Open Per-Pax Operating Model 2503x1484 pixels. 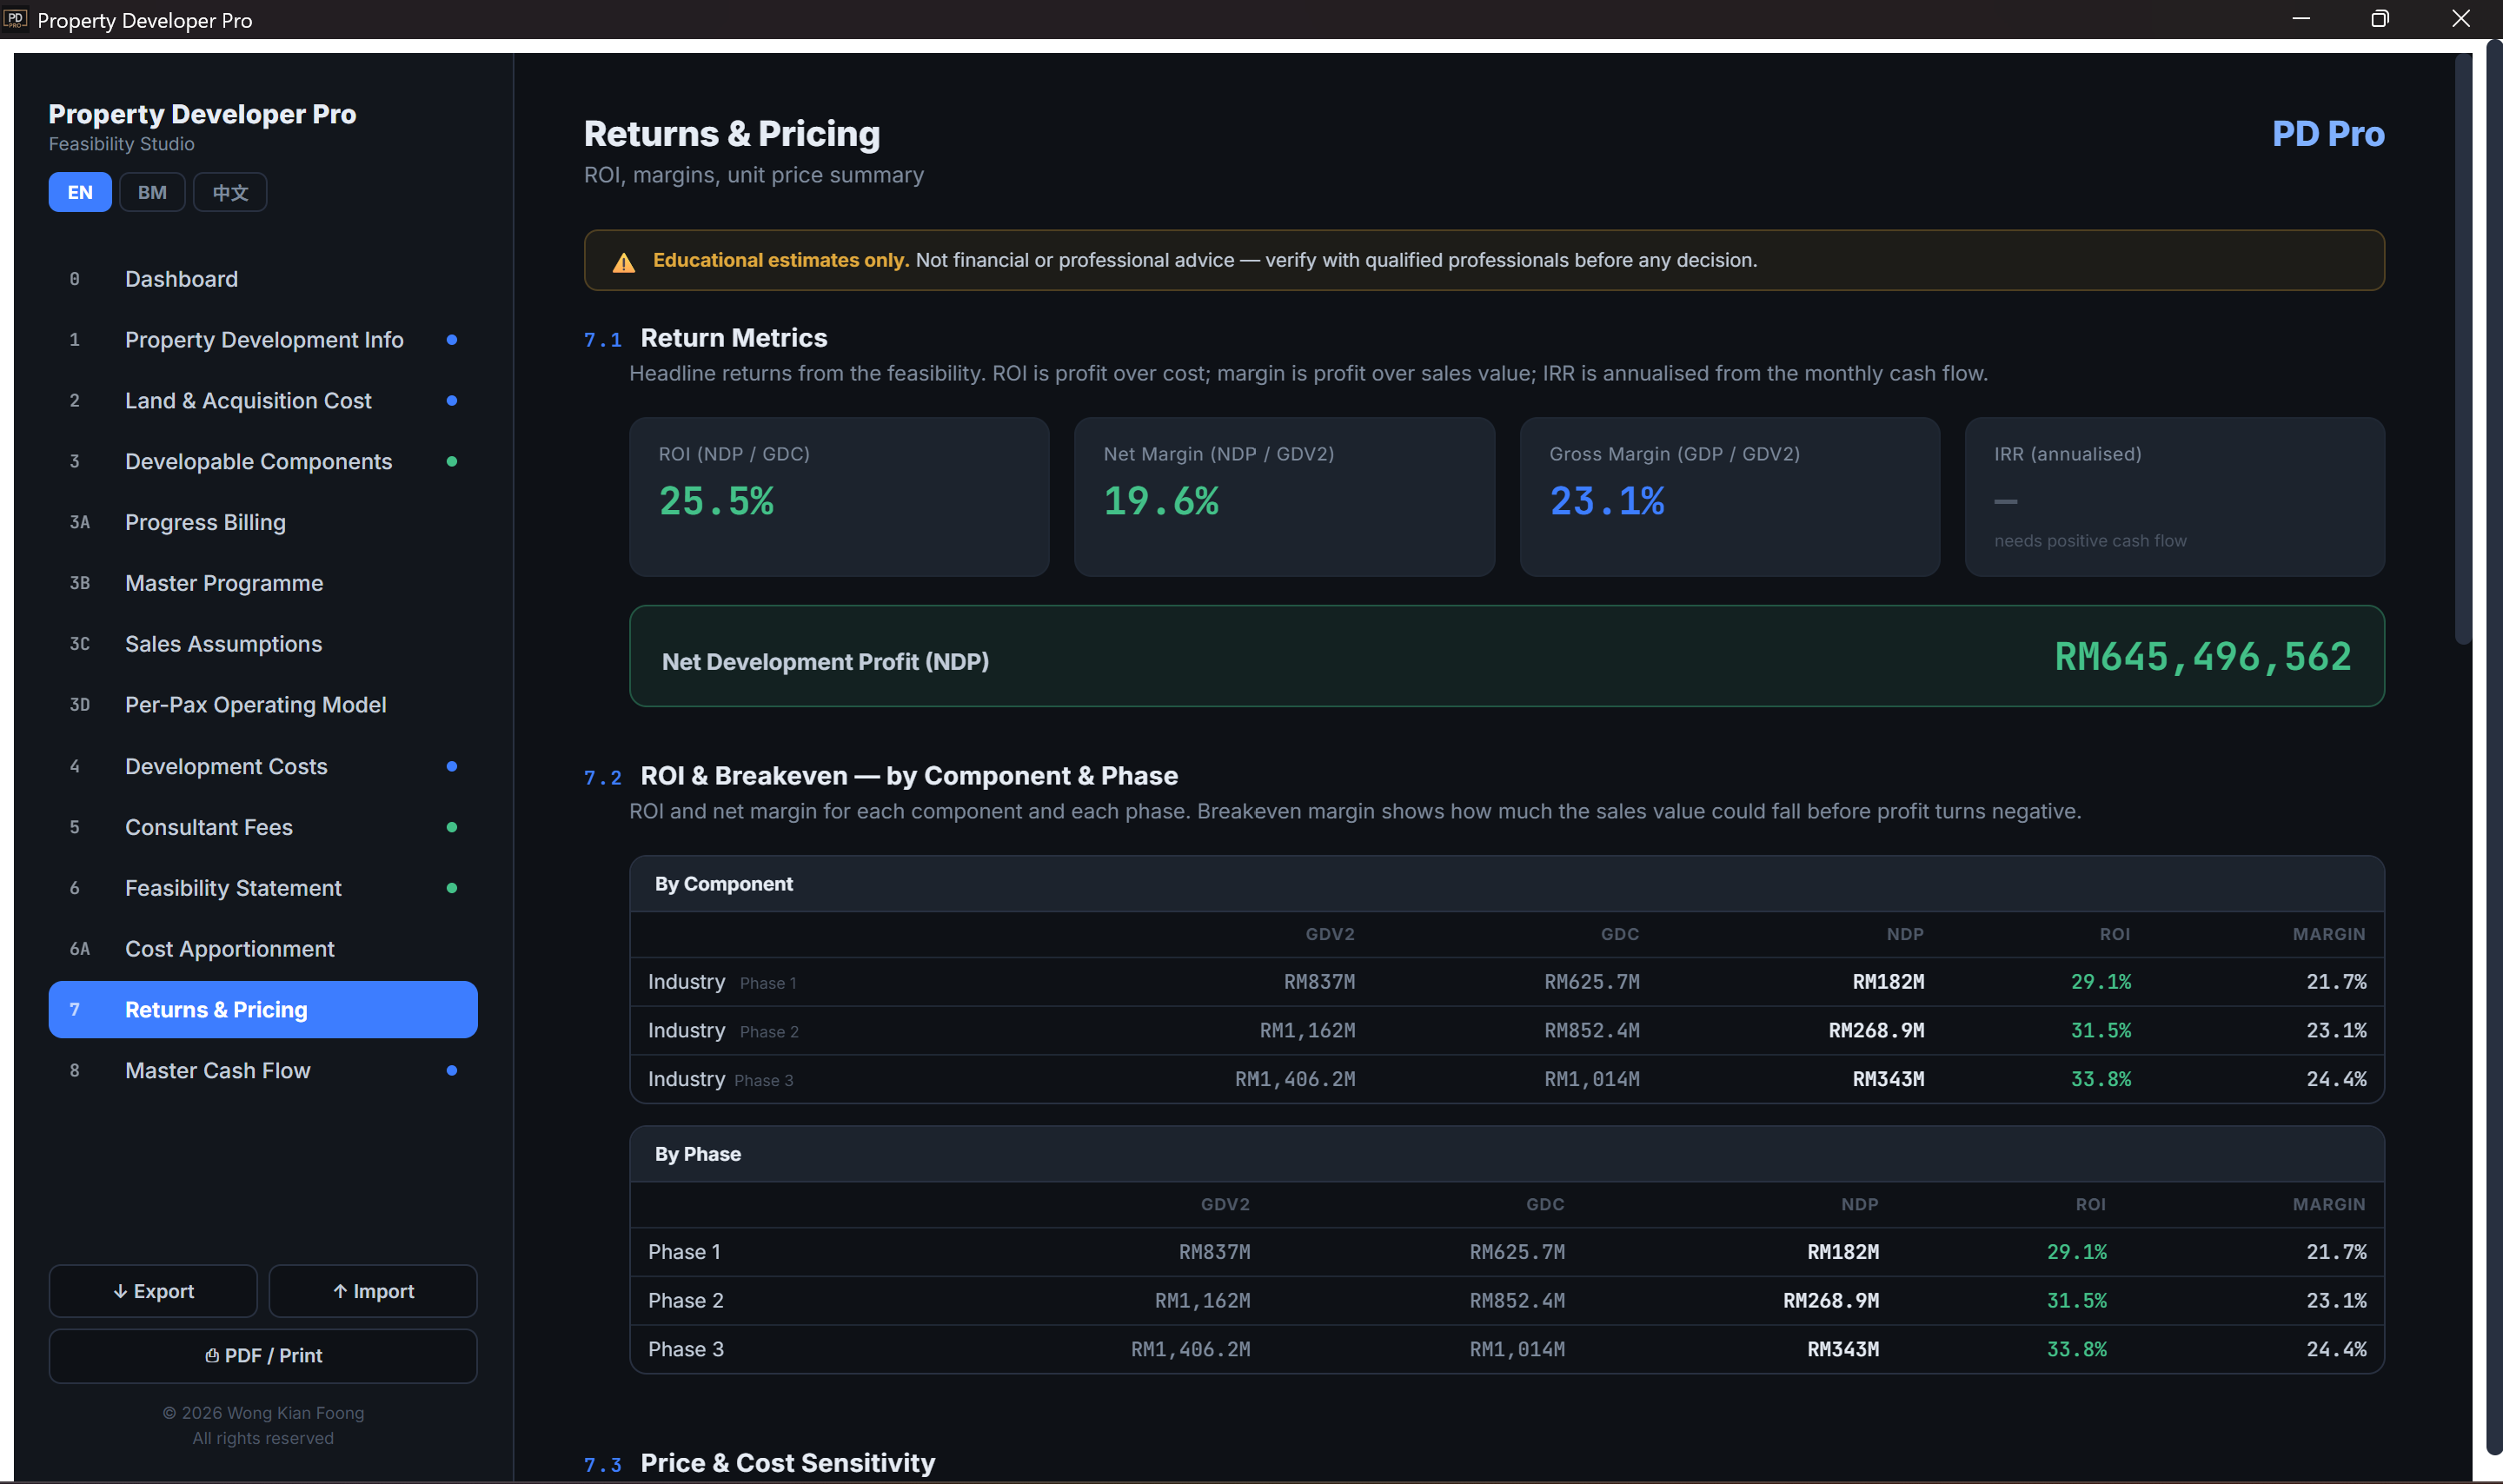[x=263, y=705]
